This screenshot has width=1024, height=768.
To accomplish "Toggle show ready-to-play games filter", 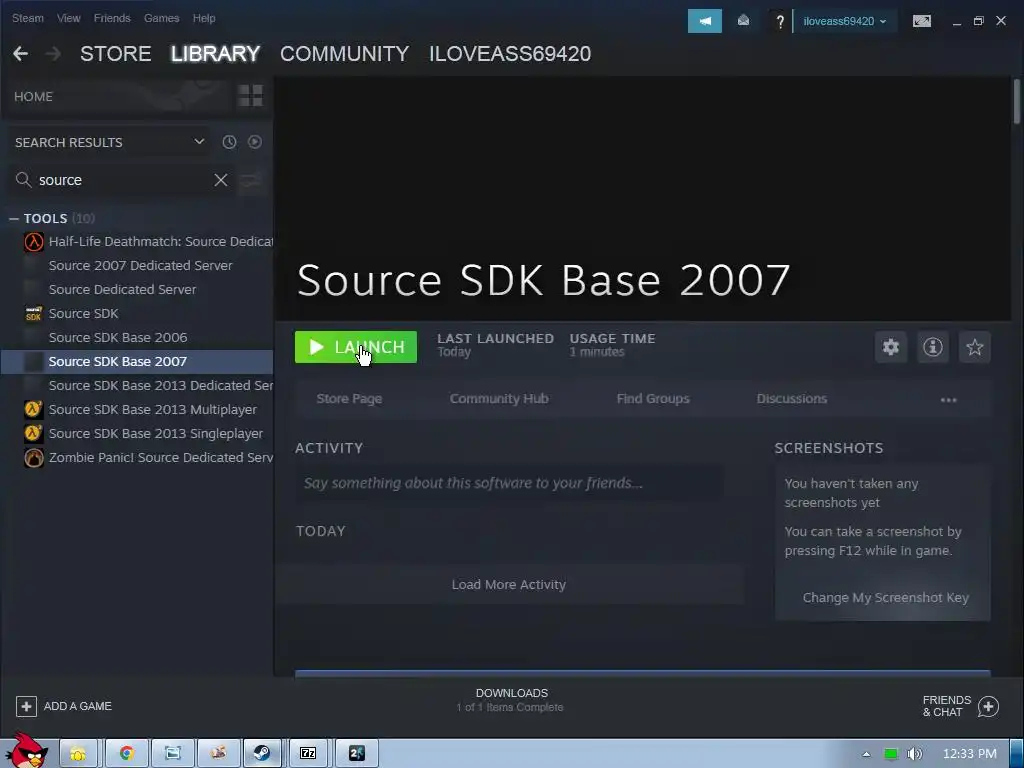I will pos(255,142).
